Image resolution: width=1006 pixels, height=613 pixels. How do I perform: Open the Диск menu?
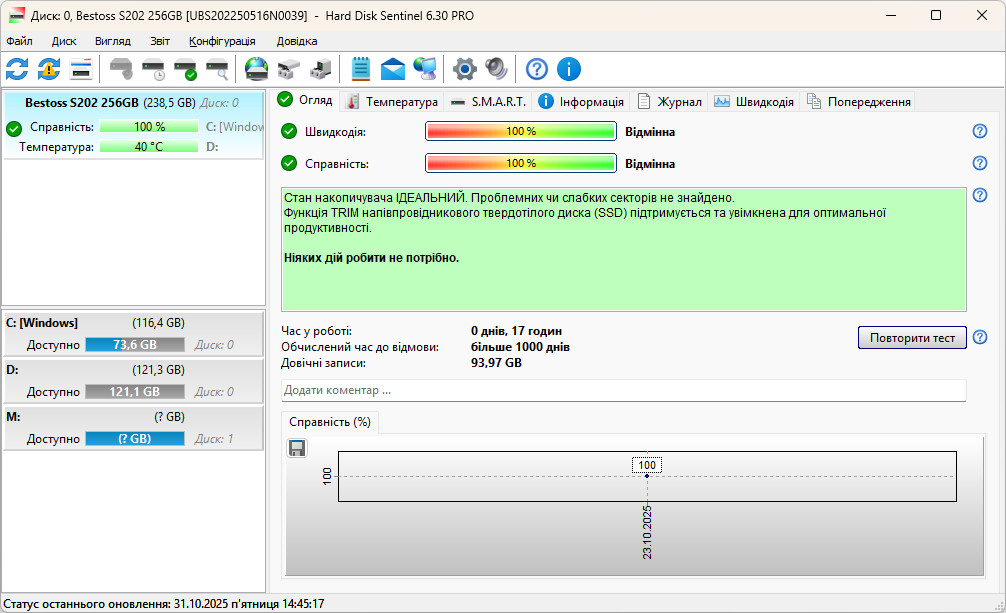point(64,41)
